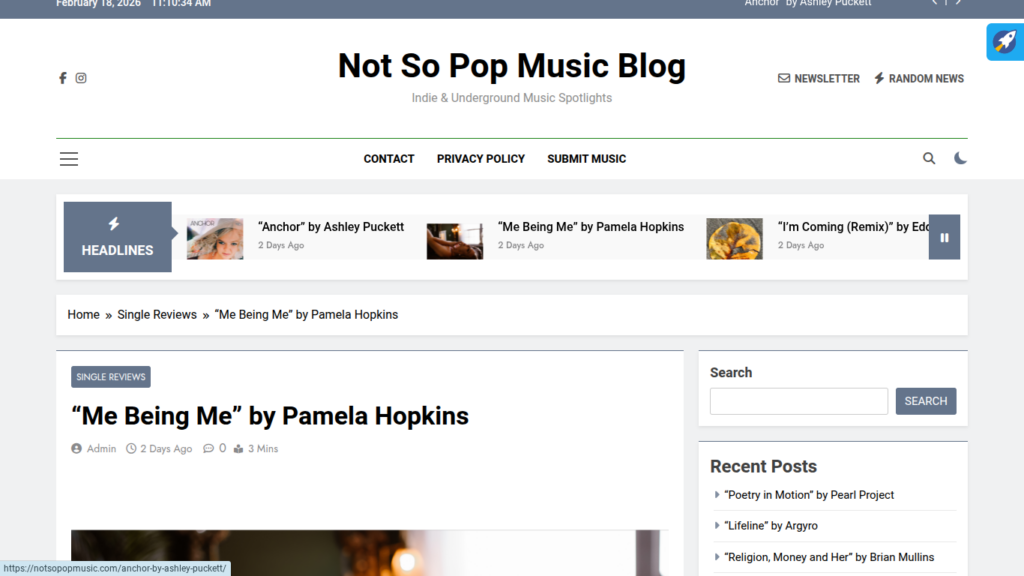Open the Facebook icon link
This screenshot has height=576, width=1024.
click(x=63, y=78)
